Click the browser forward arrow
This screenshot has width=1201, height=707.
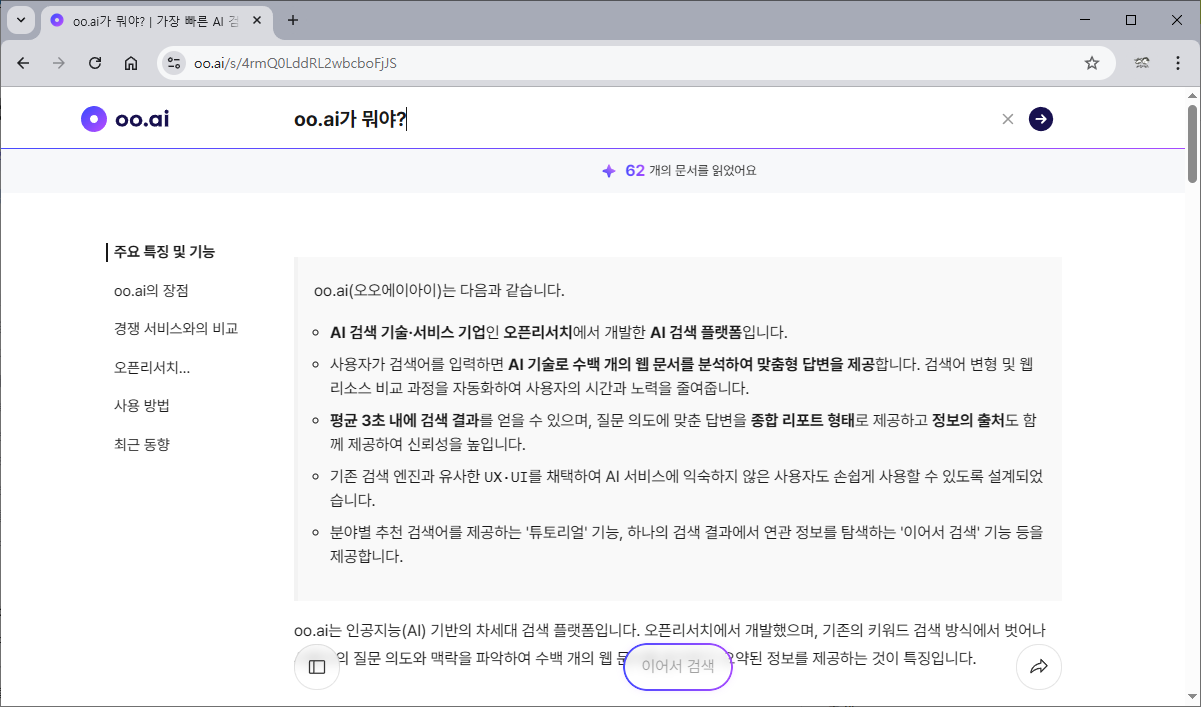[59, 63]
